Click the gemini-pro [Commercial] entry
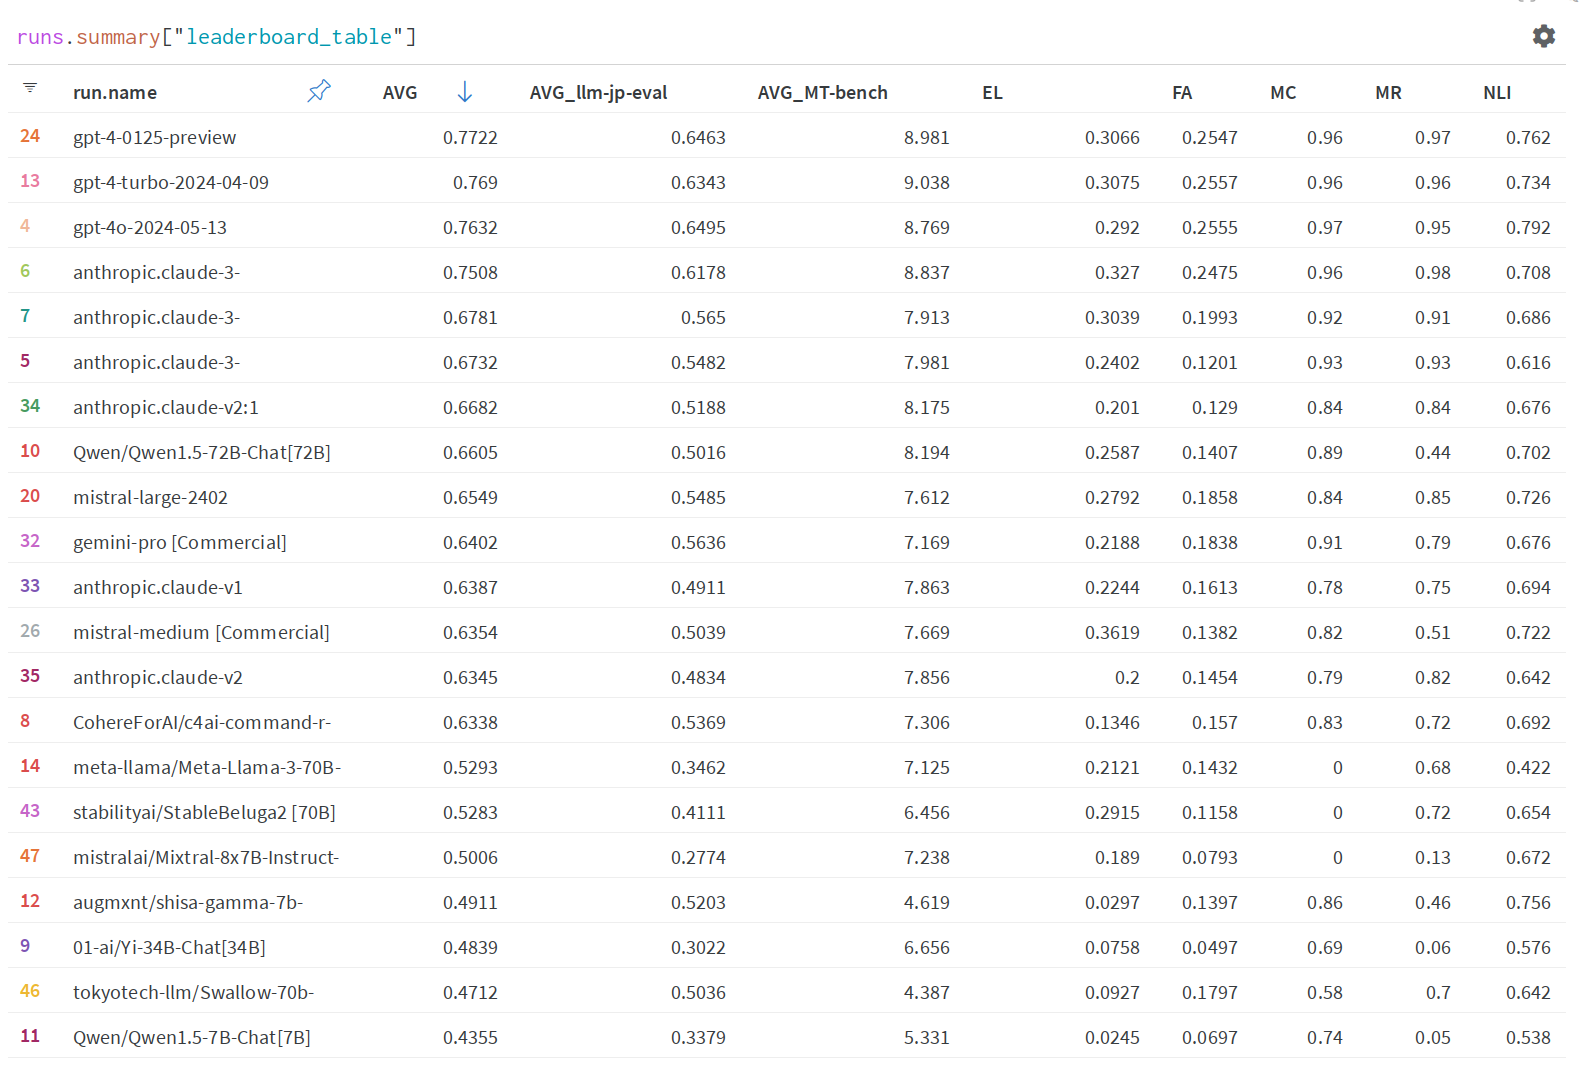Viewport: 1579px width, 1077px height. point(179,543)
